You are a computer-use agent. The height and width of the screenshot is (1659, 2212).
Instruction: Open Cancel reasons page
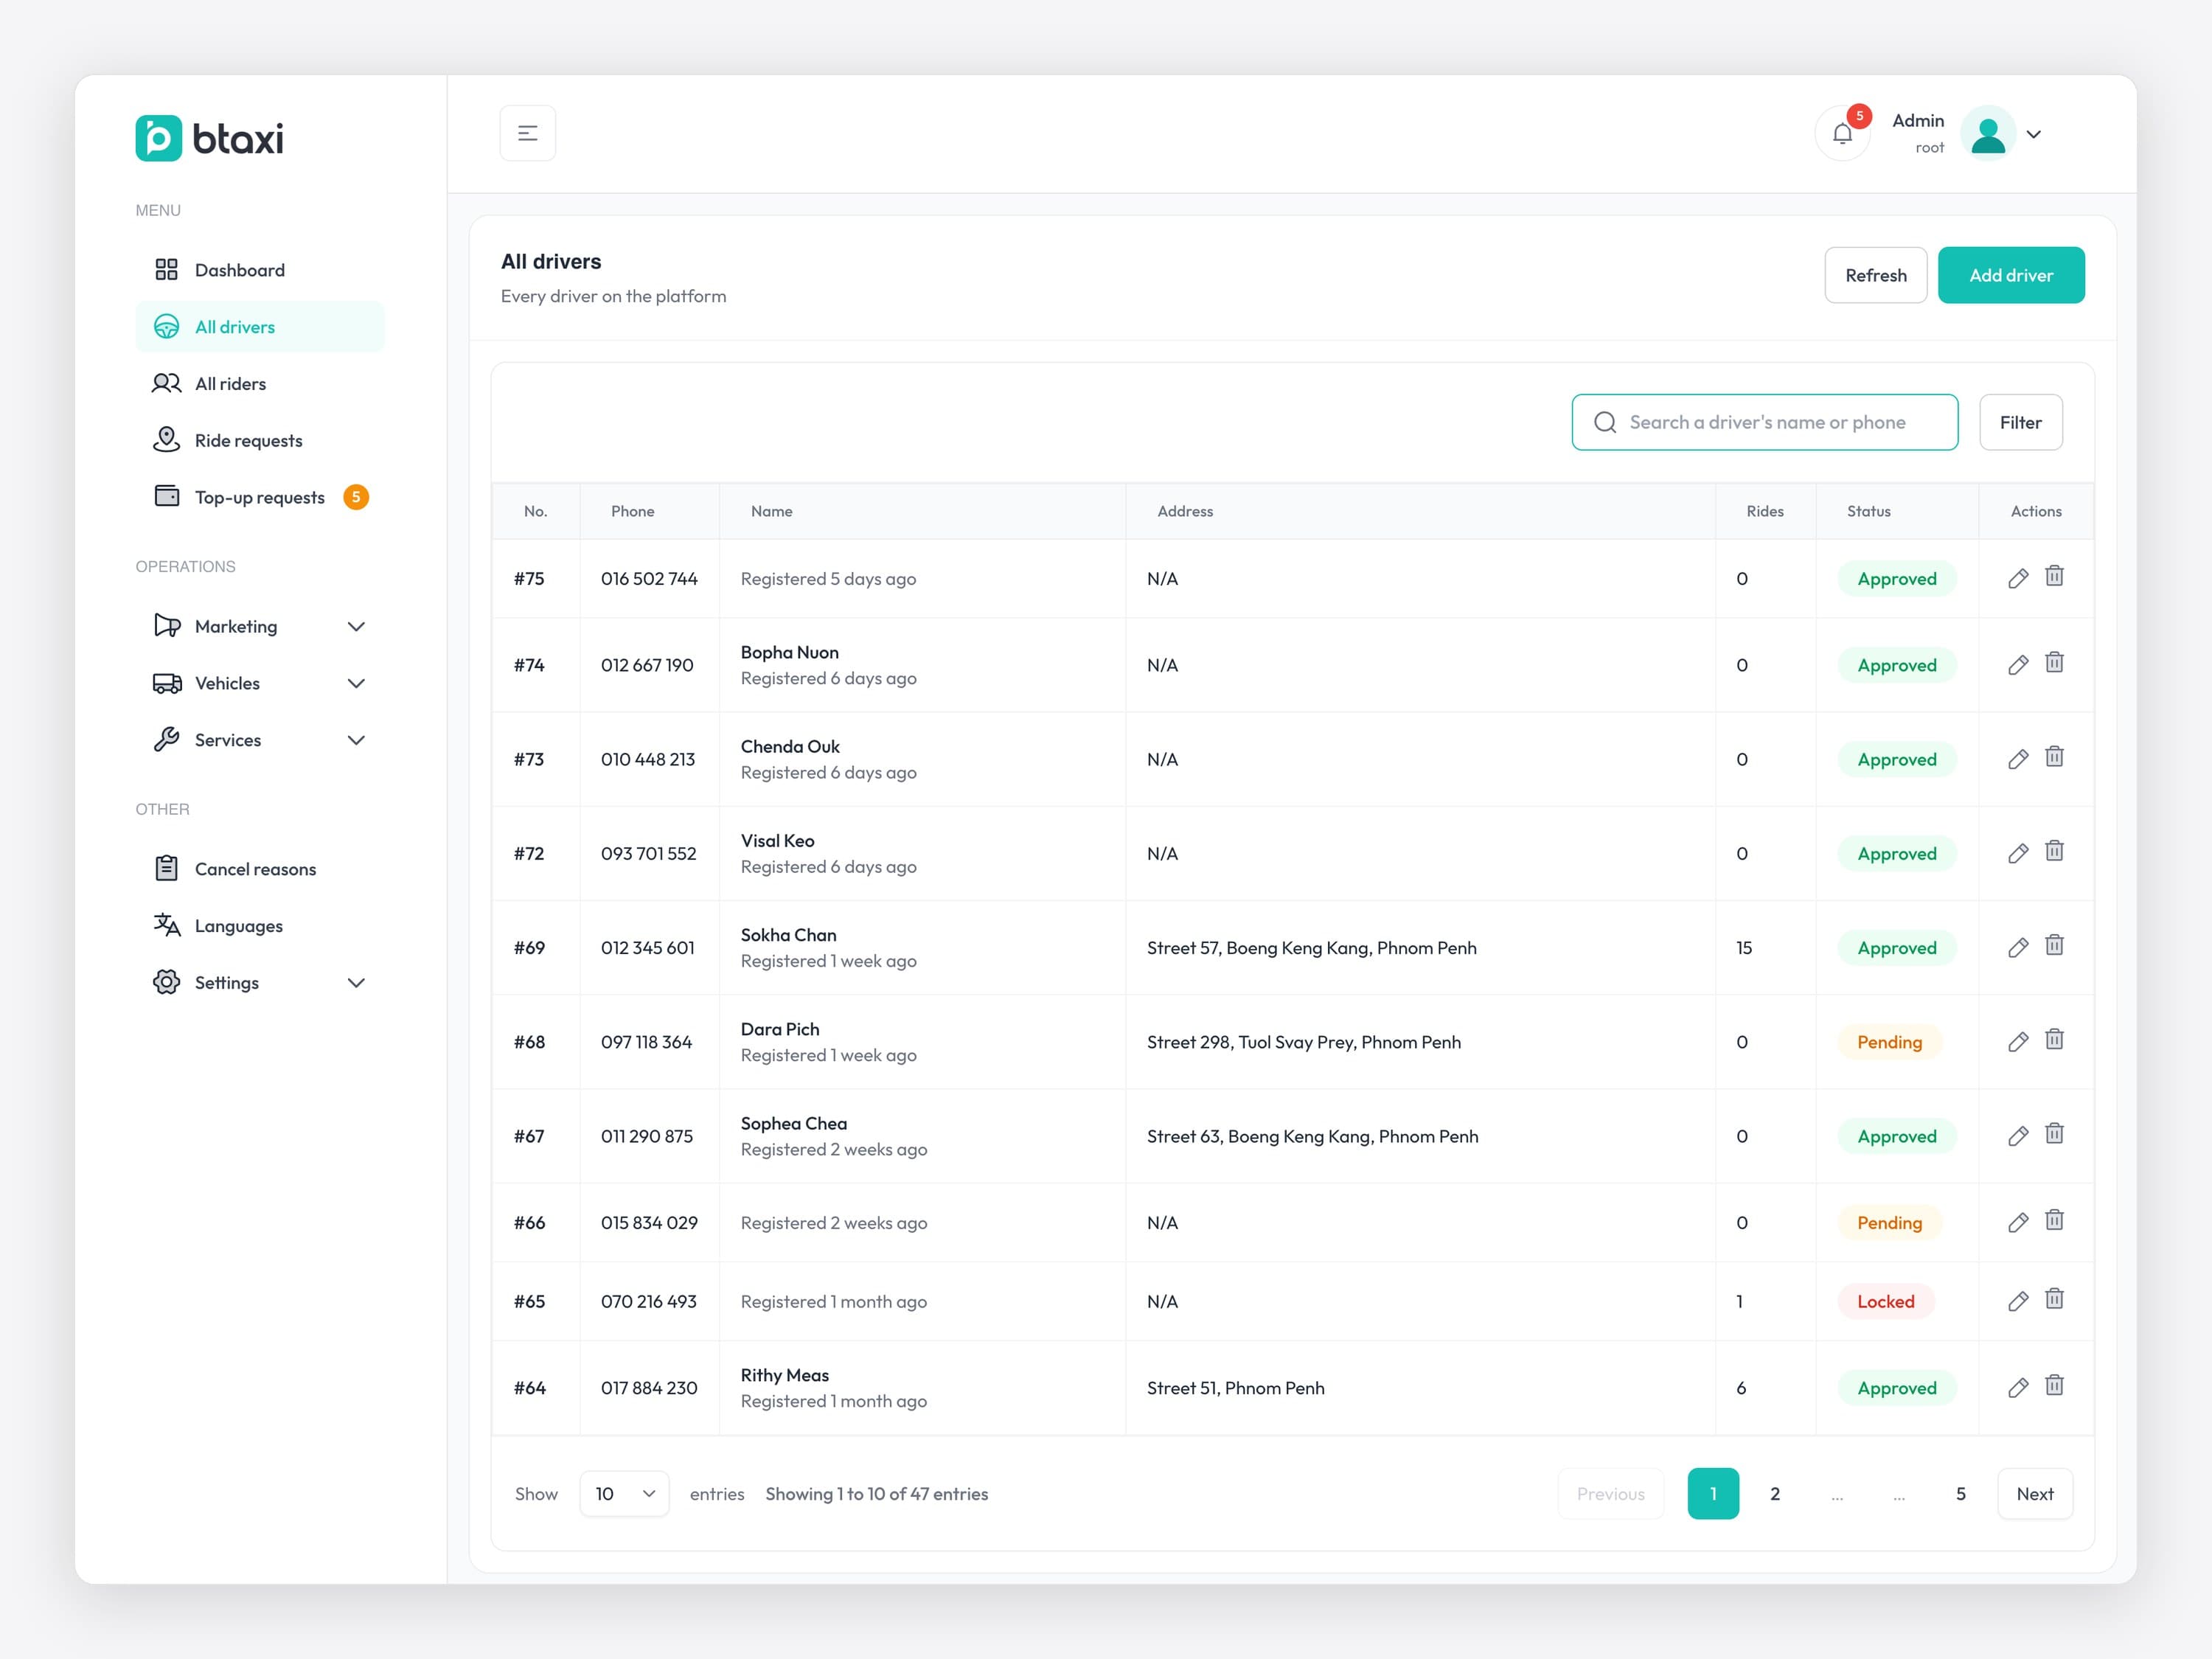coord(260,869)
